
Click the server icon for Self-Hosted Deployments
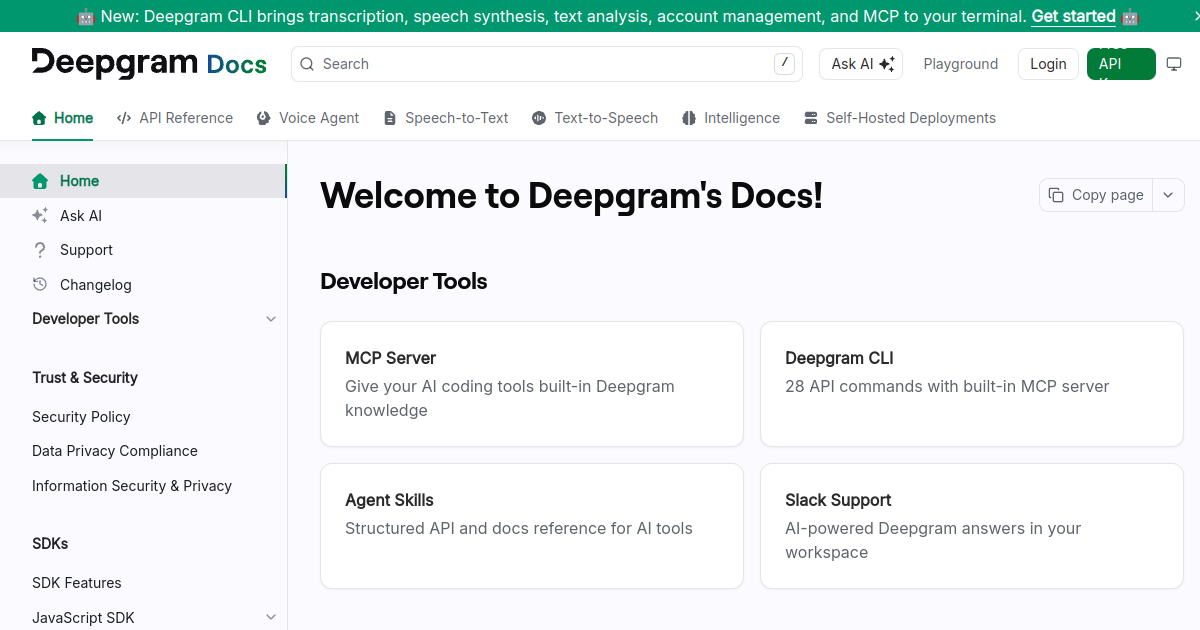811,118
